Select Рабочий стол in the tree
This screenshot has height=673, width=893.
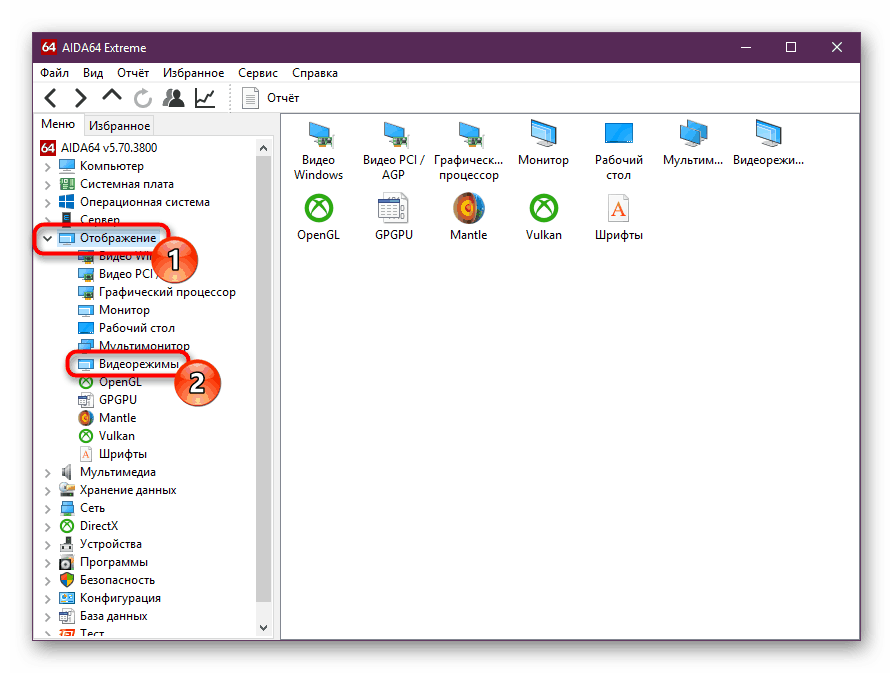tap(126, 328)
